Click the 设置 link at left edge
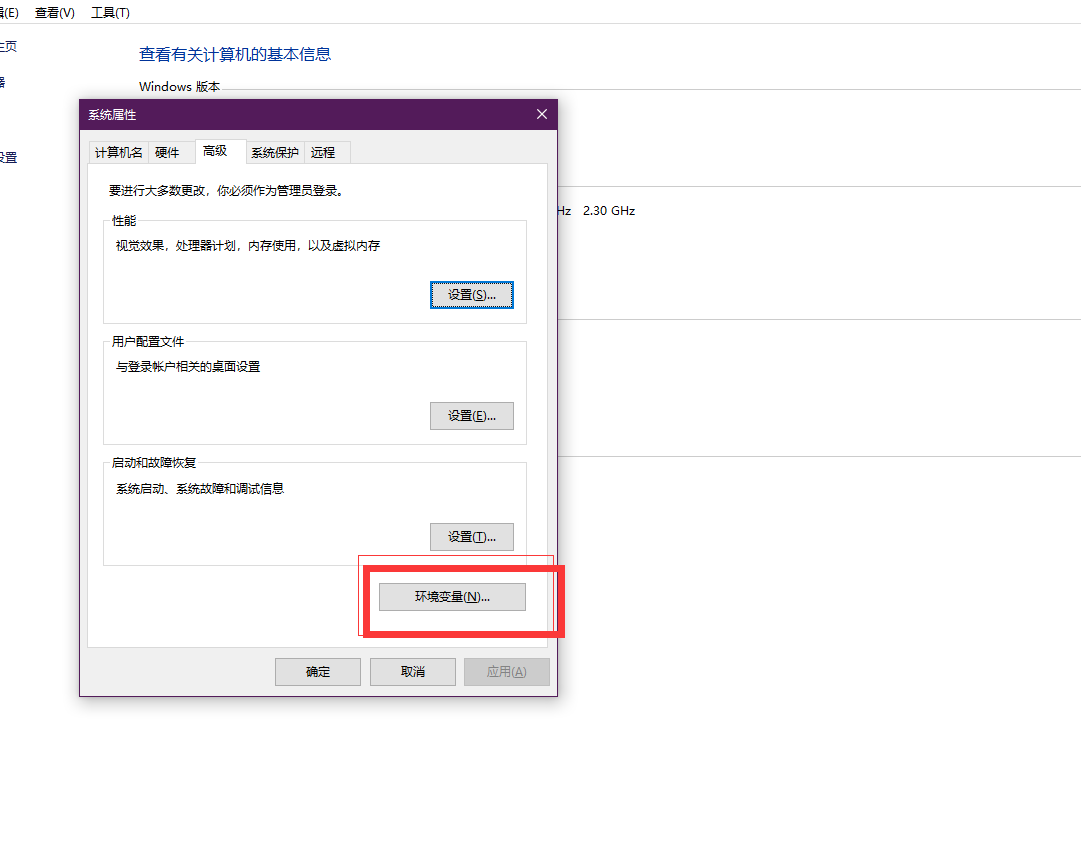 point(8,158)
